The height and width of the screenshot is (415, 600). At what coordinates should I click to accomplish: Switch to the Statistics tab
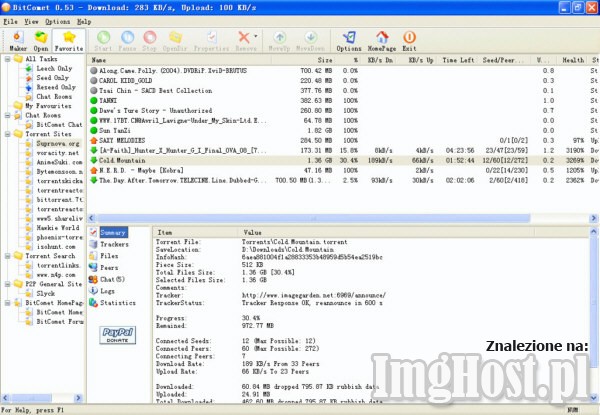click(118, 303)
